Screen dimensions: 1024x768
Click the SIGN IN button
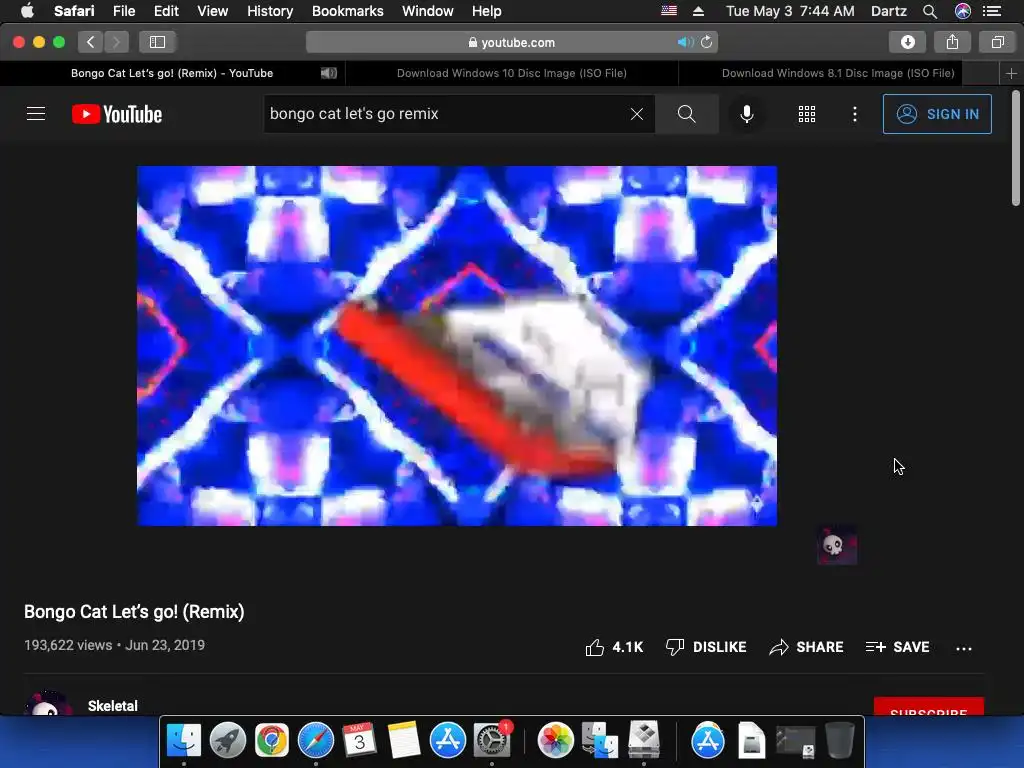coord(937,114)
